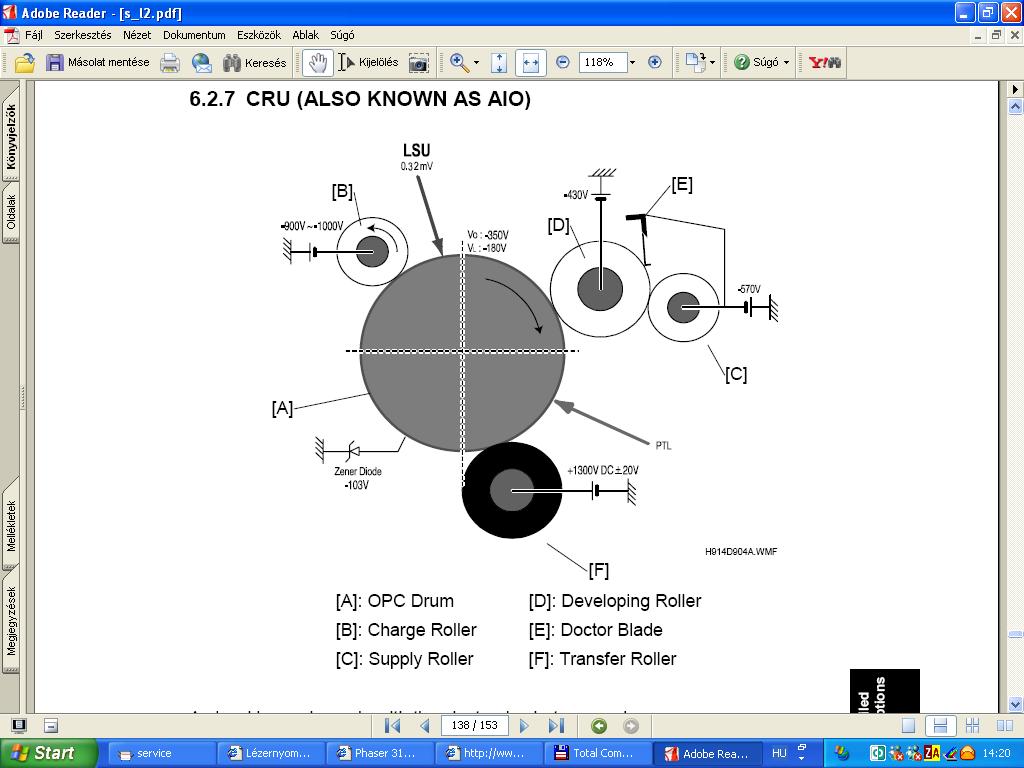Click the 118% zoom input field
Screen dimensions: 1024x768
click(602, 63)
